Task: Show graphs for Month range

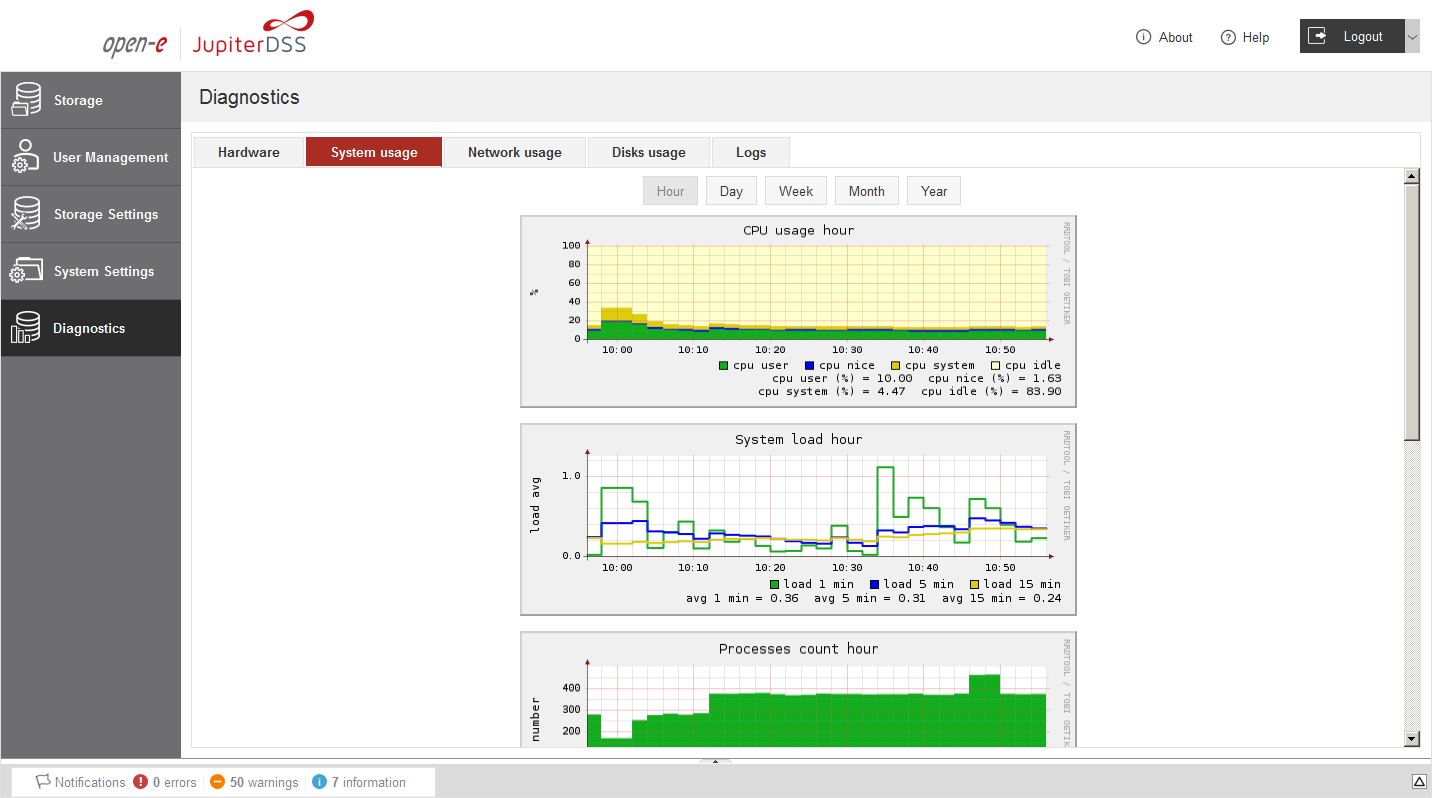Action: coord(867,191)
